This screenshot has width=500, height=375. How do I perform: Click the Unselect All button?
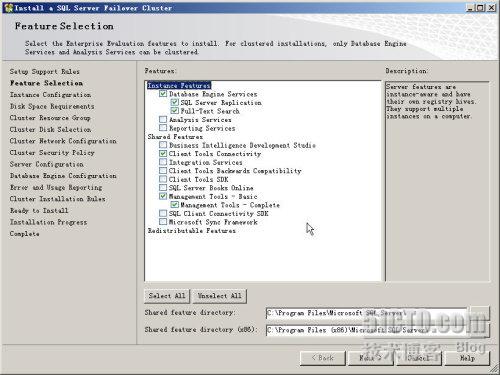click(220, 296)
